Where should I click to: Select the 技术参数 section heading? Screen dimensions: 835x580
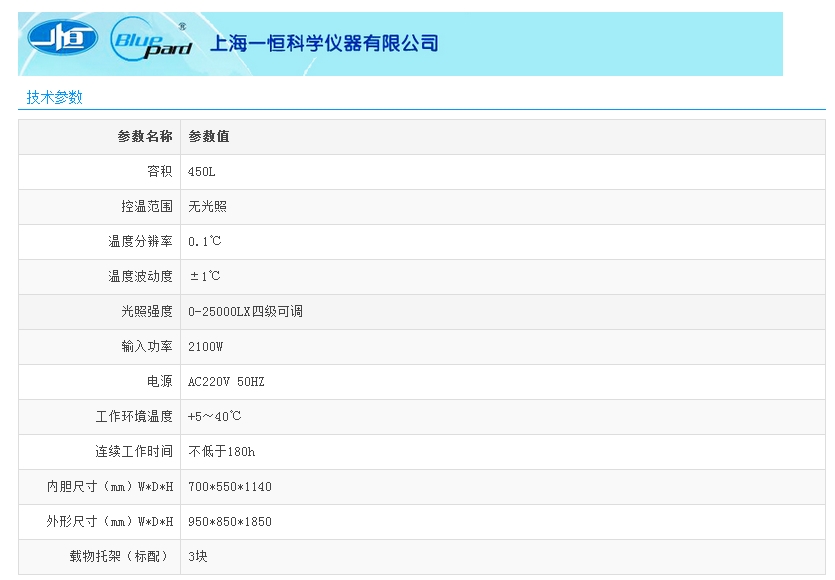coord(54,97)
